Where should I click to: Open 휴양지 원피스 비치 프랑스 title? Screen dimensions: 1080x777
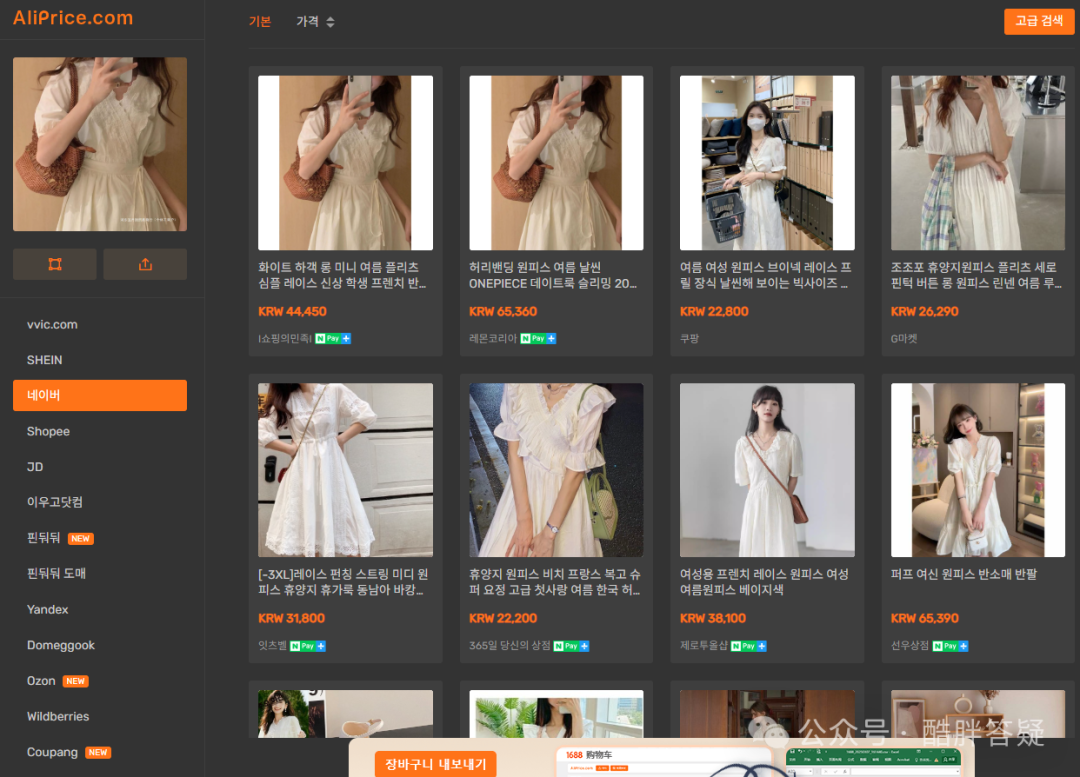point(554,582)
